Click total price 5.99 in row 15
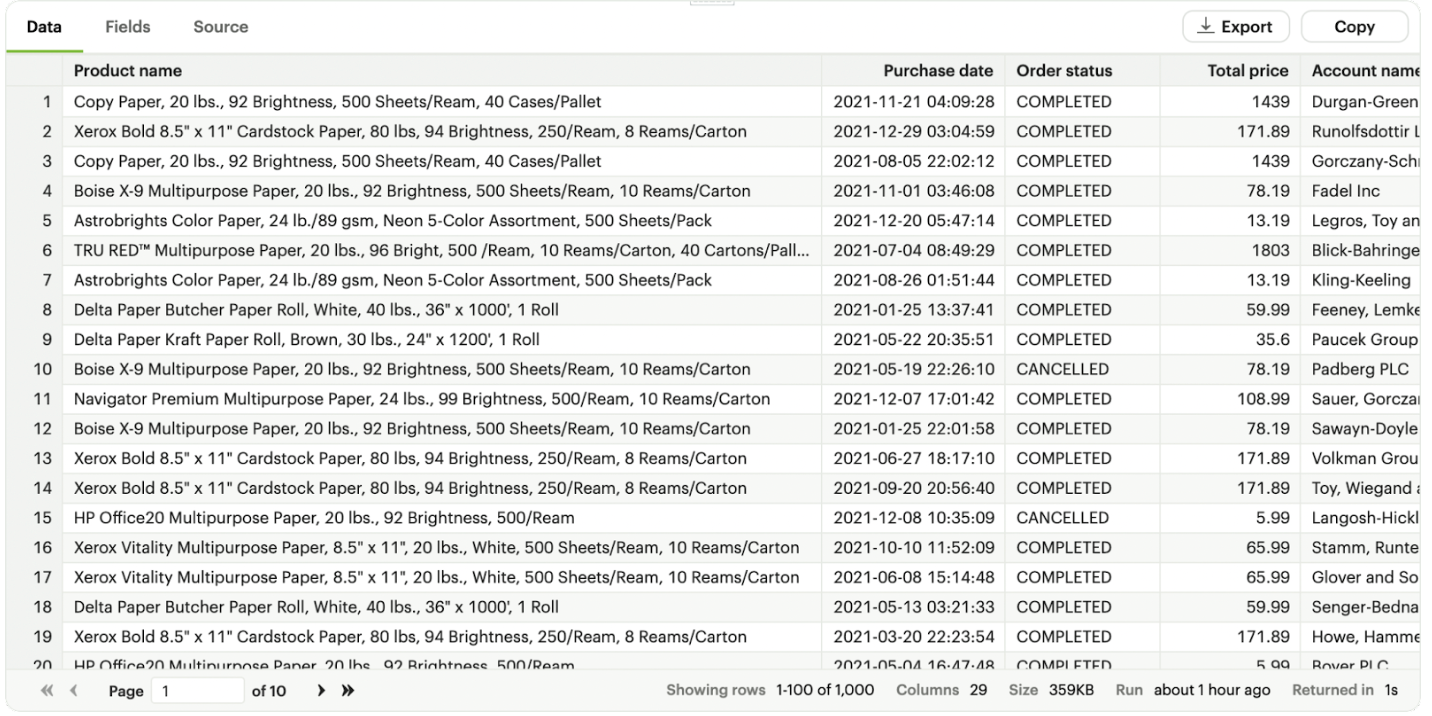Viewport: 1432px width, 716px height. (1230, 518)
